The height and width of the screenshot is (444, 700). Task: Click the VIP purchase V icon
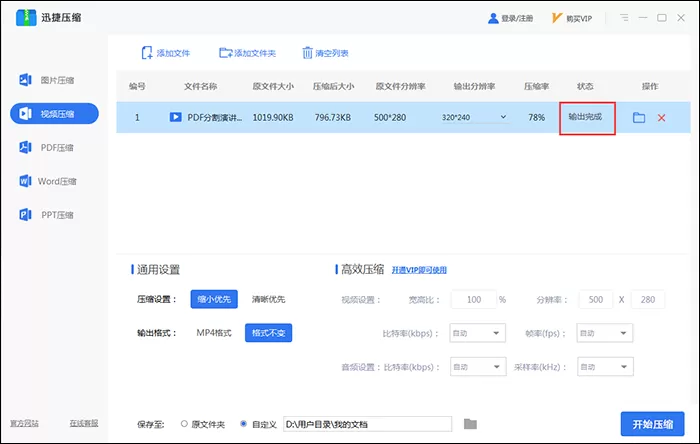557,18
